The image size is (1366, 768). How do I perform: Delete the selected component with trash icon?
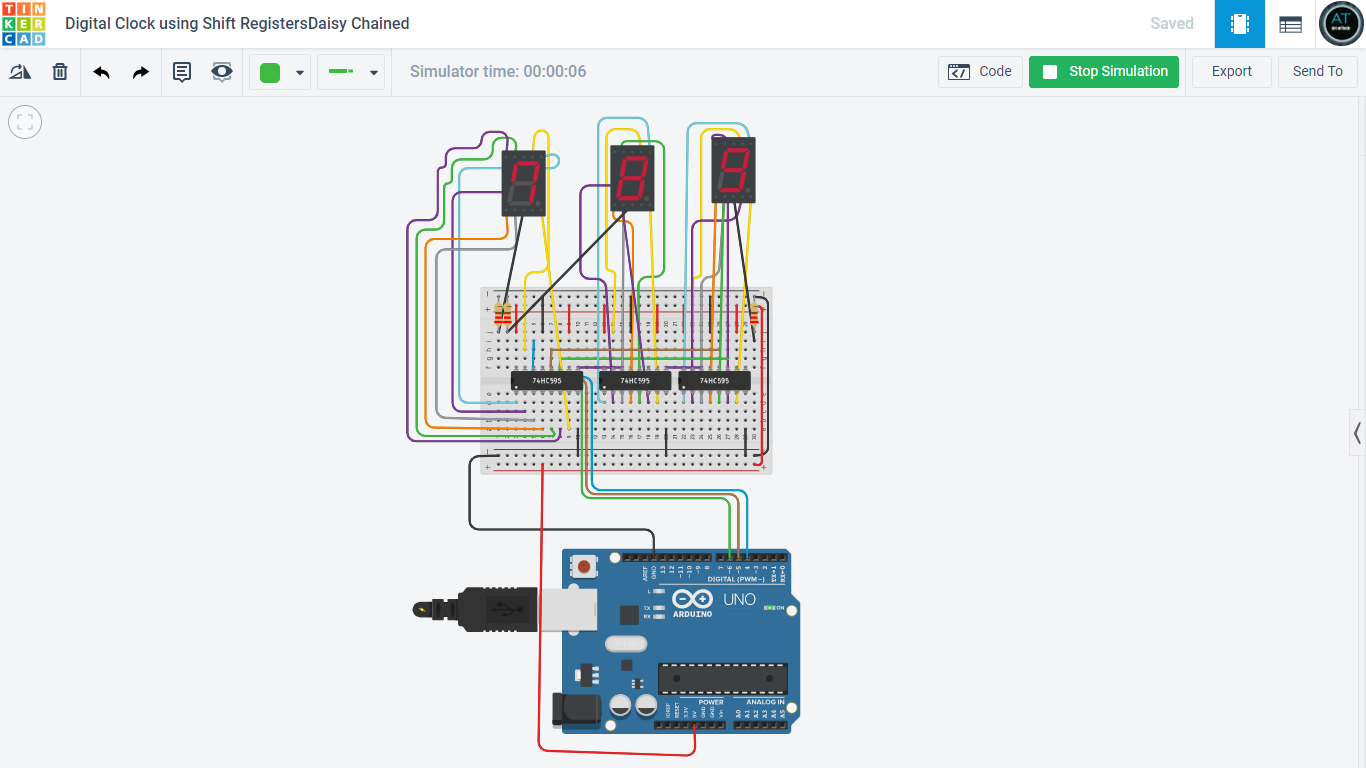pyautogui.click(x=59, y=71)
